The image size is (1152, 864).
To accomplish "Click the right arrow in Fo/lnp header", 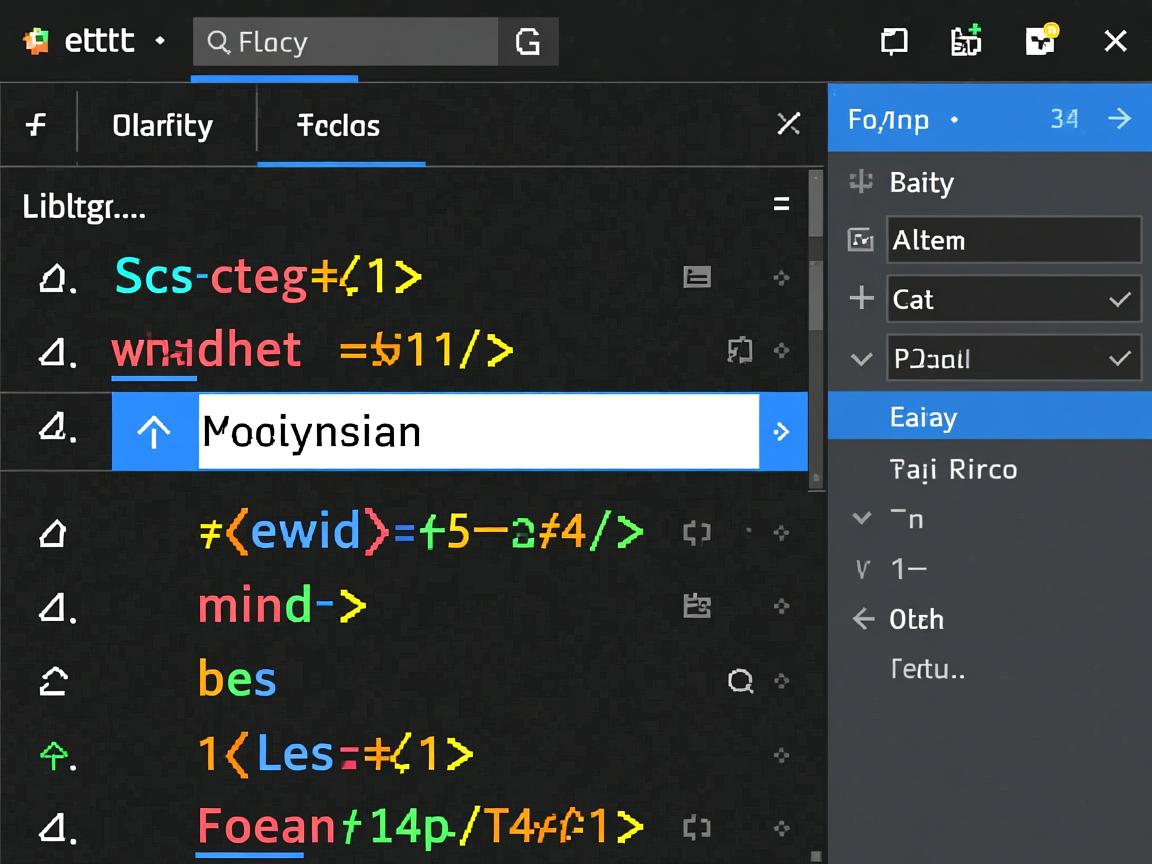I will (x=1120, y=119).
